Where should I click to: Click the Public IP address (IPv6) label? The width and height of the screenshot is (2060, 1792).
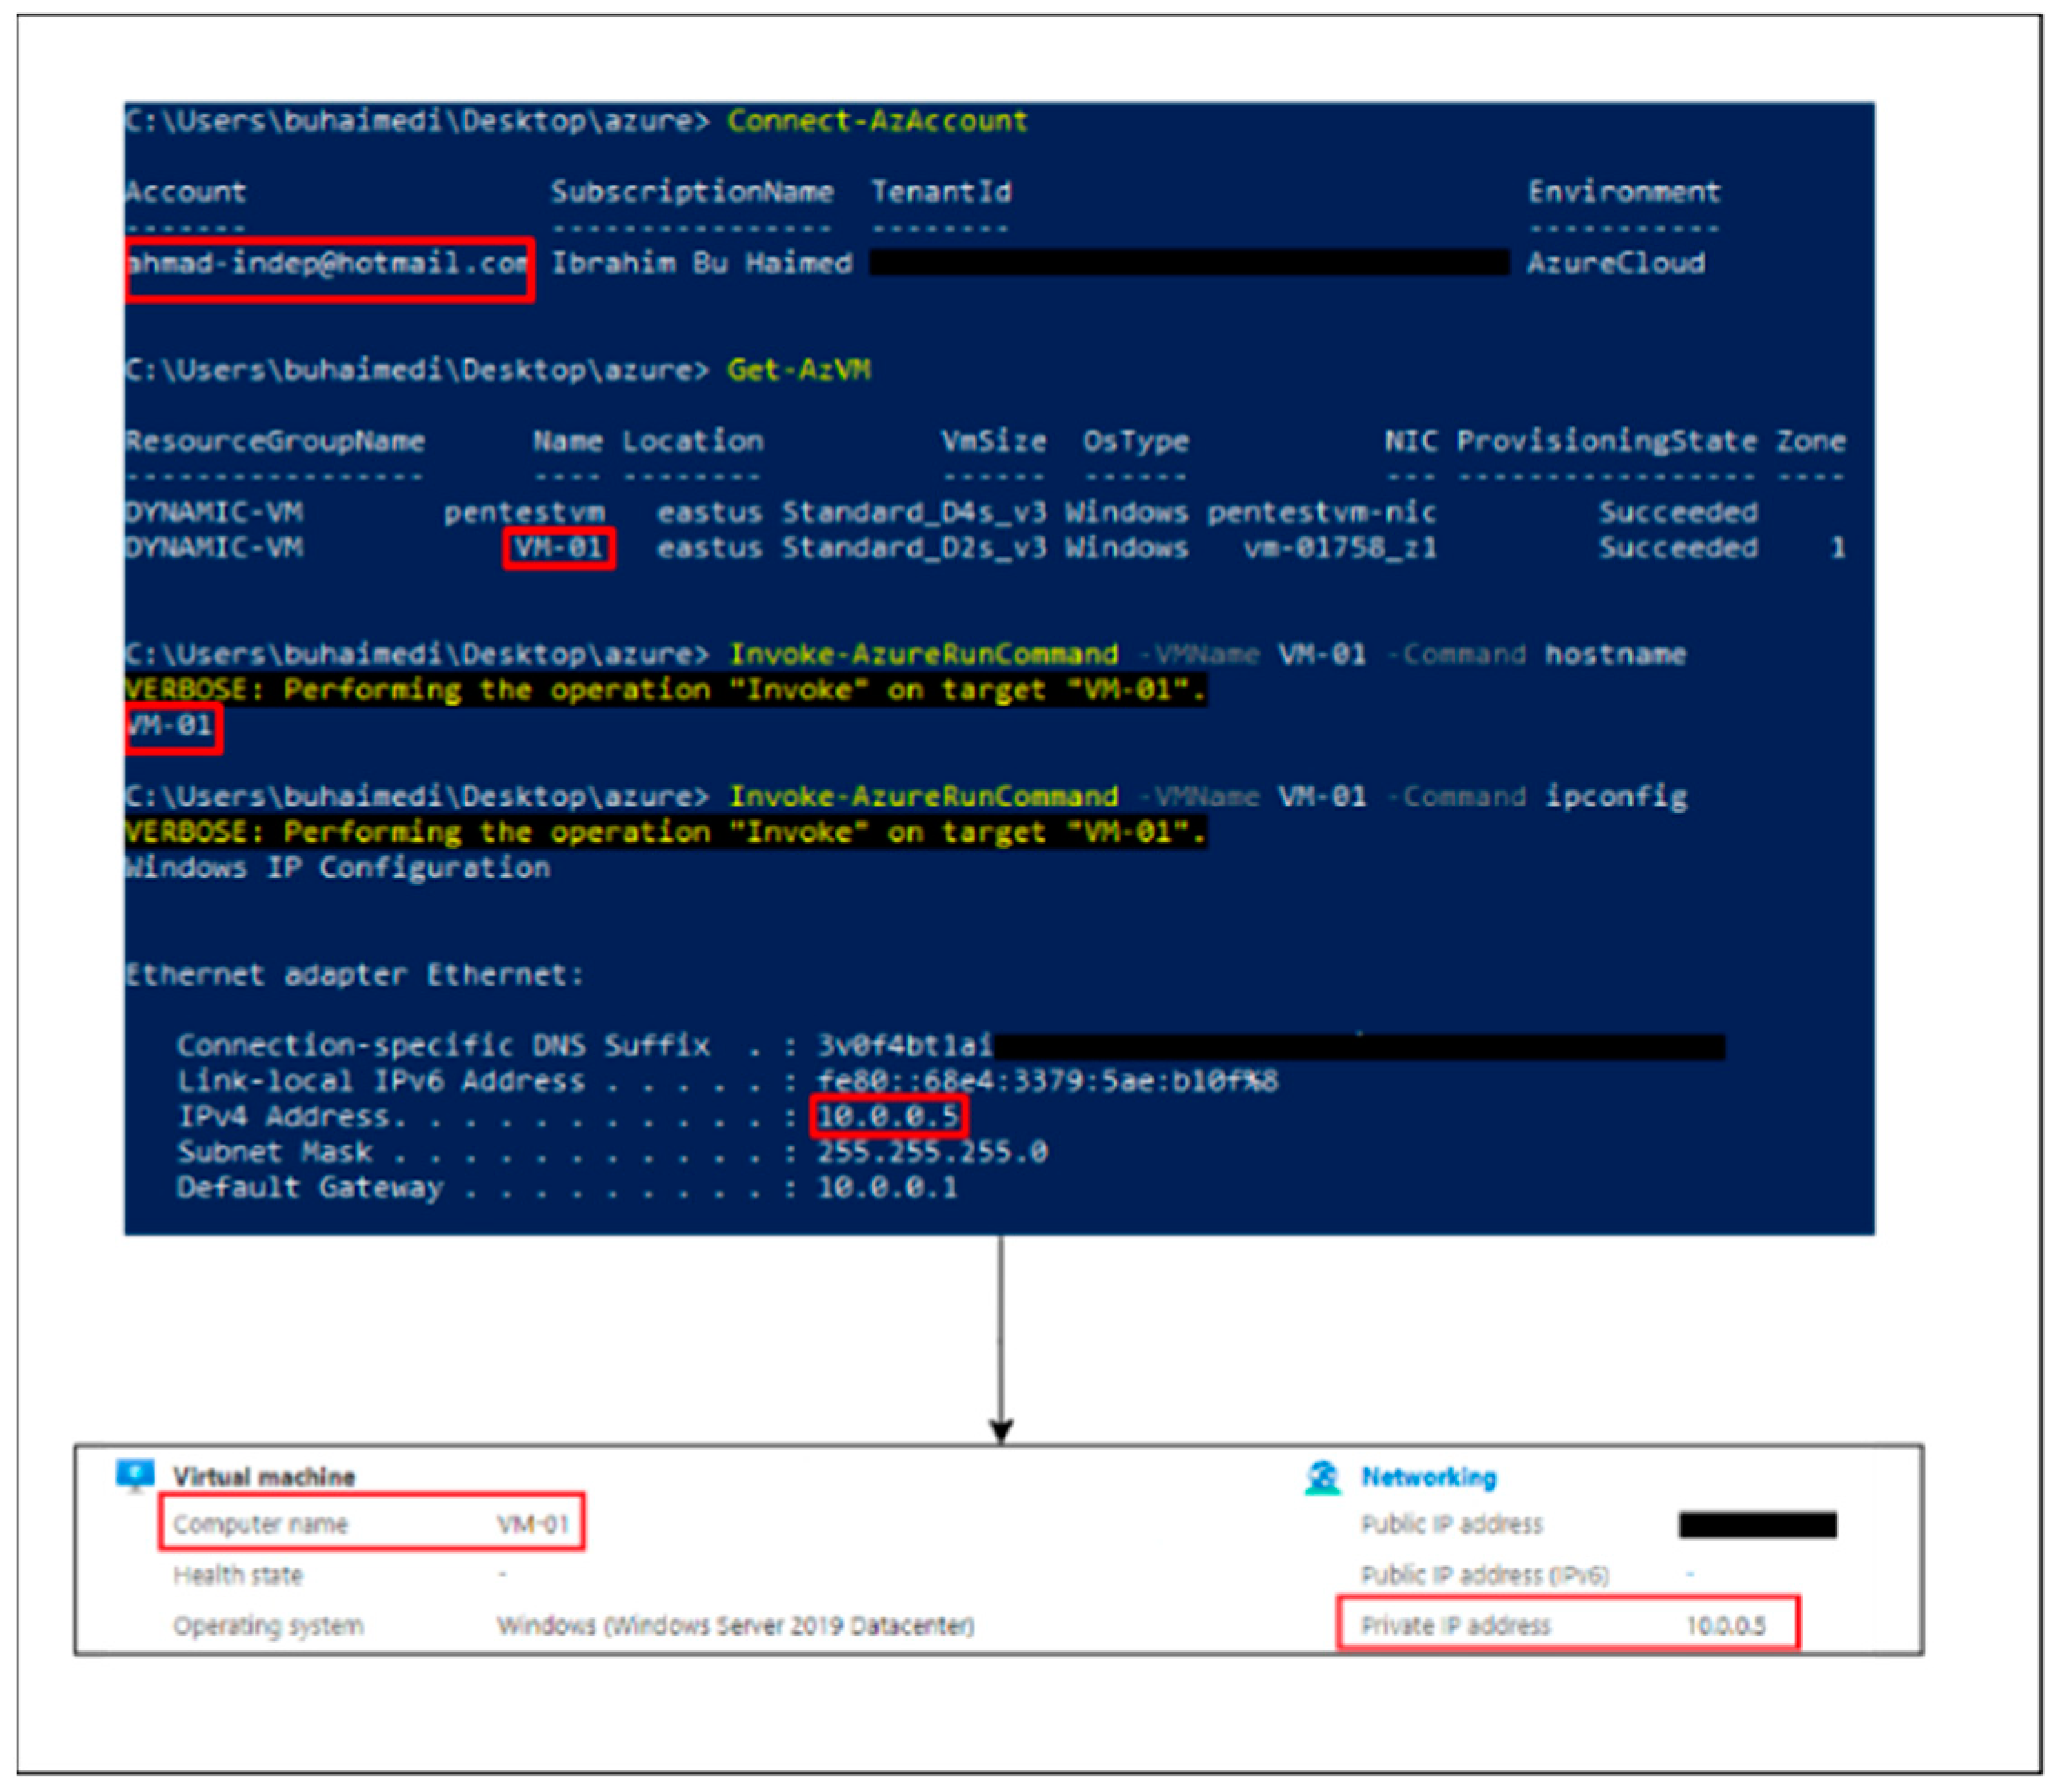tap(1484, 1575)
